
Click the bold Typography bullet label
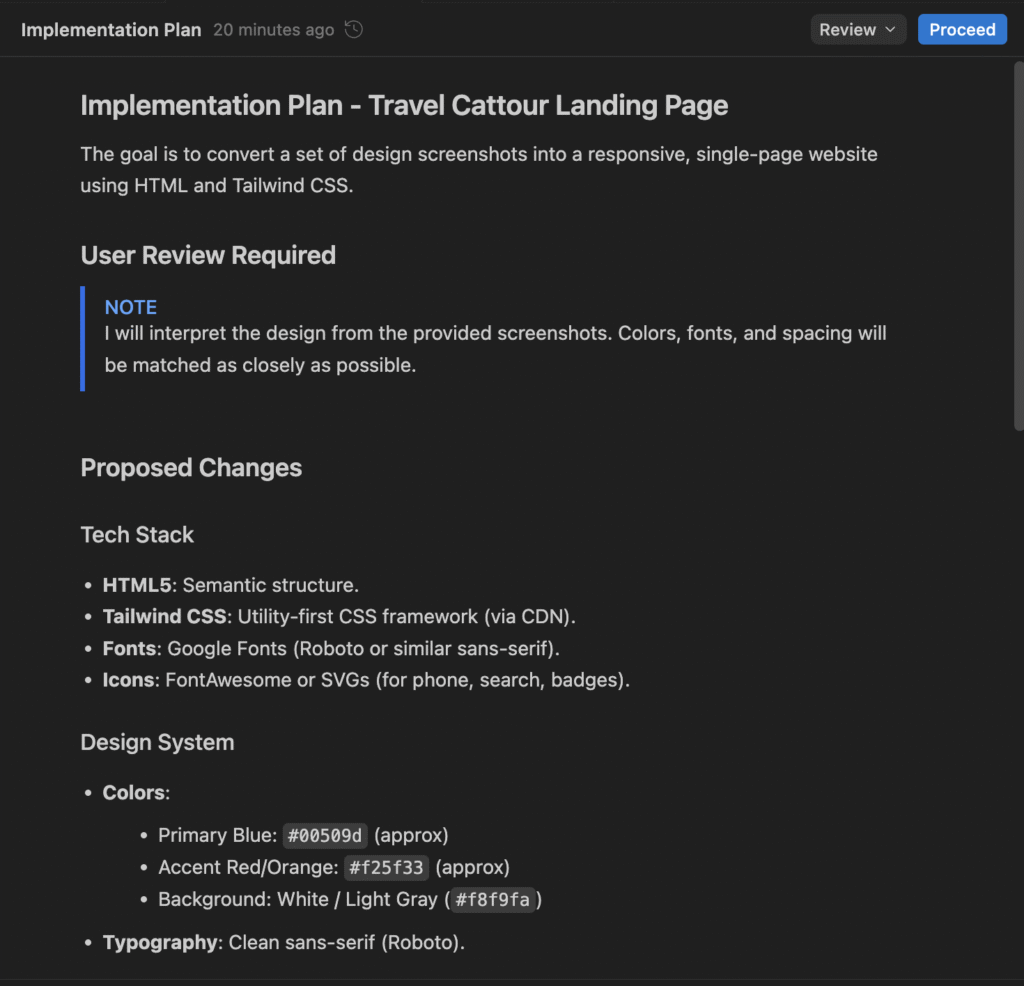click(x=160, y=942)
